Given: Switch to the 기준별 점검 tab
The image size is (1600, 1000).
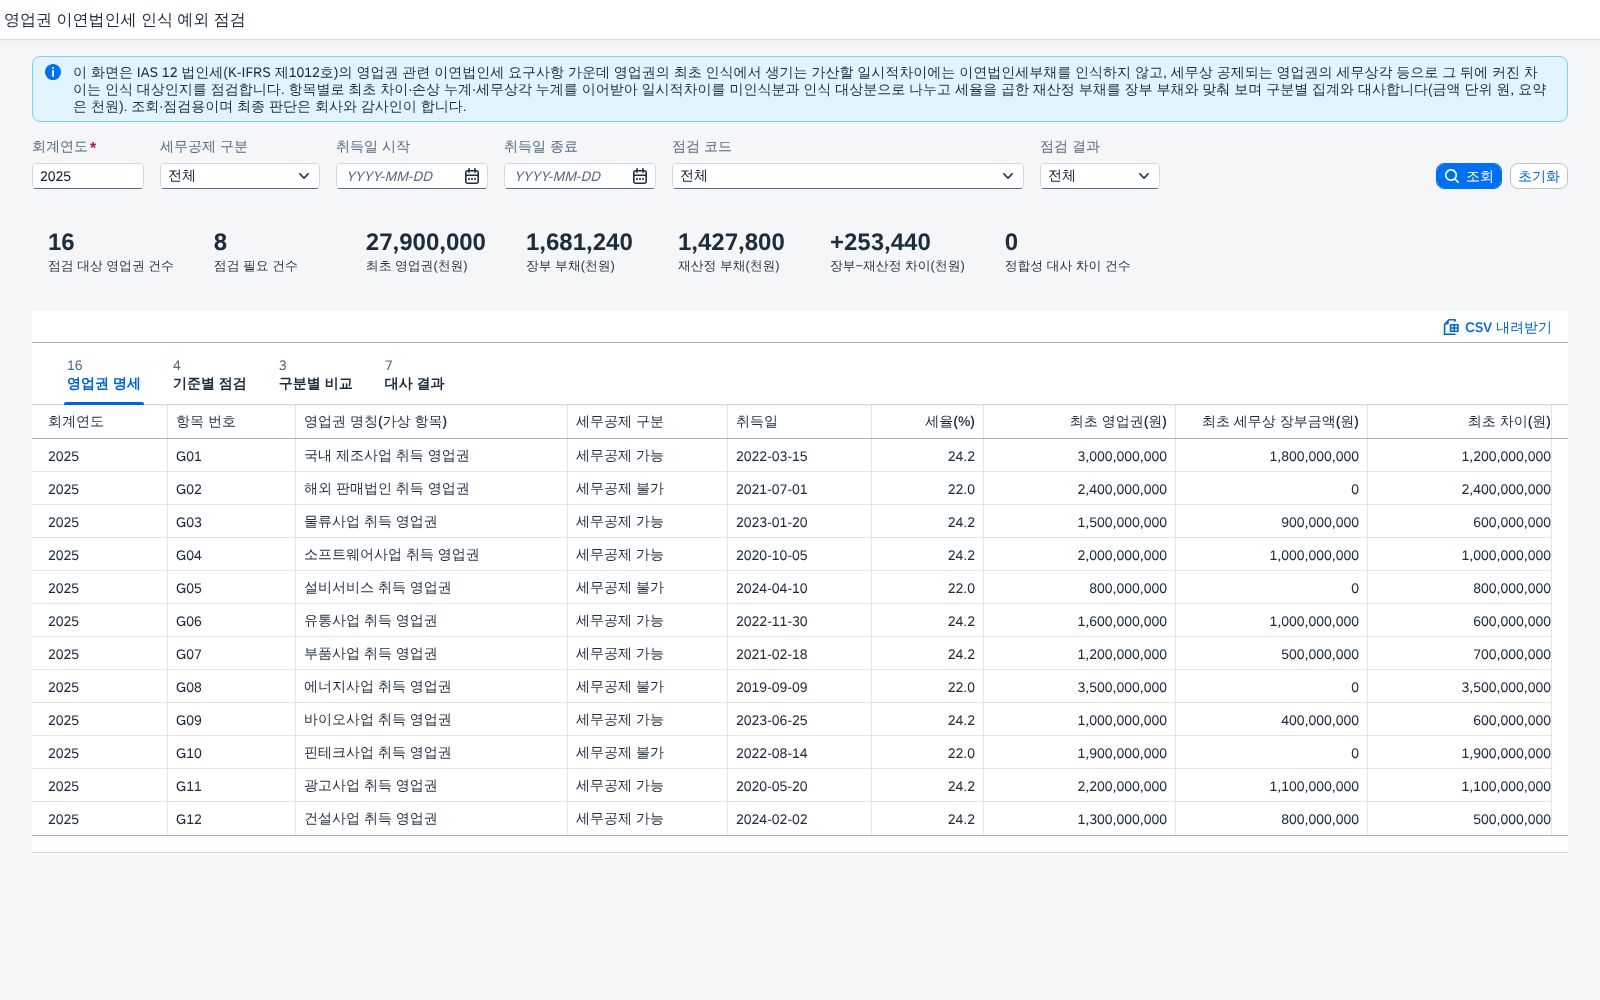Looking at the screenshot, I should point(209,375).
